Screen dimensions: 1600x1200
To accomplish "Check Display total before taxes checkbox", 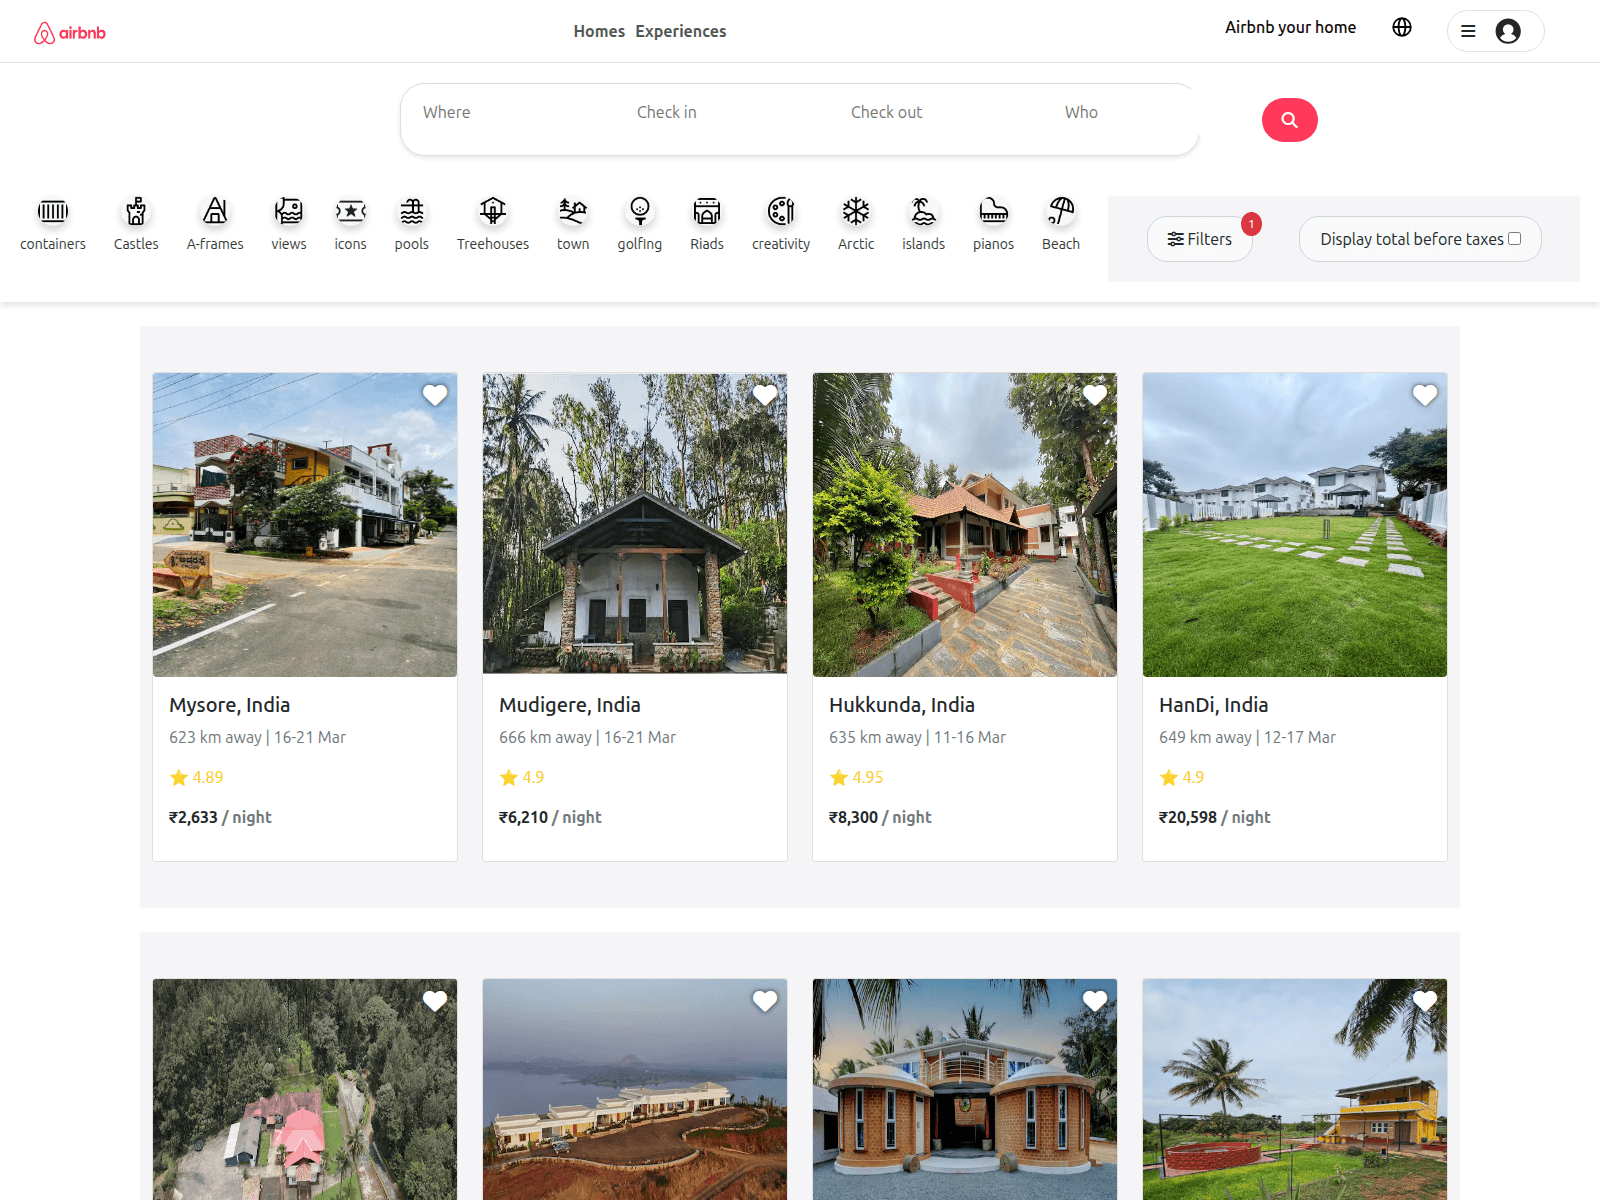I will 1515,238.
